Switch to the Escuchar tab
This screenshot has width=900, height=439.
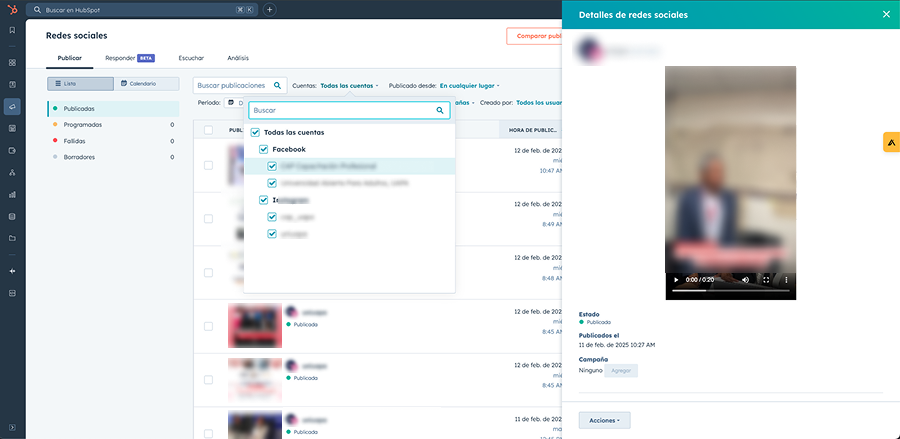click(191, 58)
